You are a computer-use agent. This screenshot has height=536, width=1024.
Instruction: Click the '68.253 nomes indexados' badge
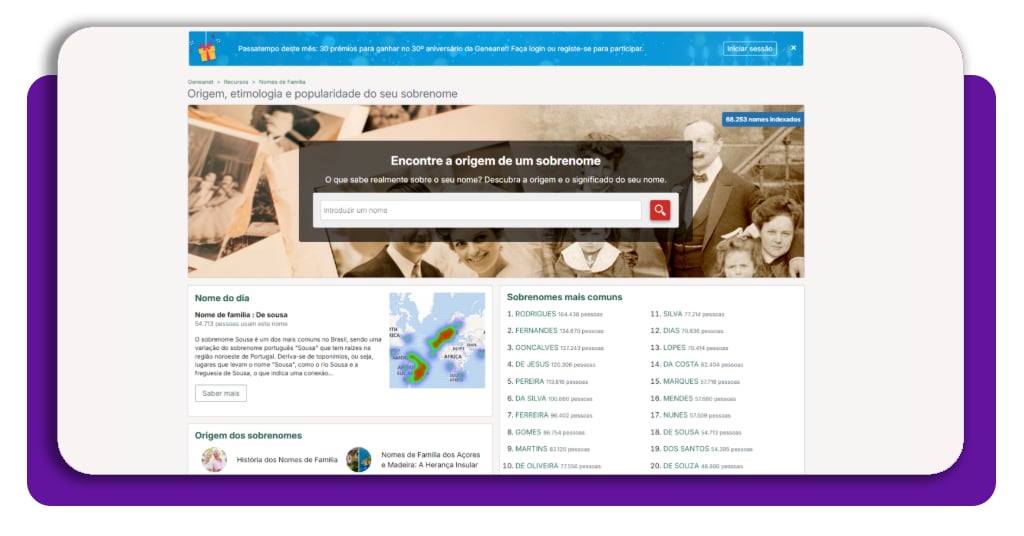tap(763, 119)
